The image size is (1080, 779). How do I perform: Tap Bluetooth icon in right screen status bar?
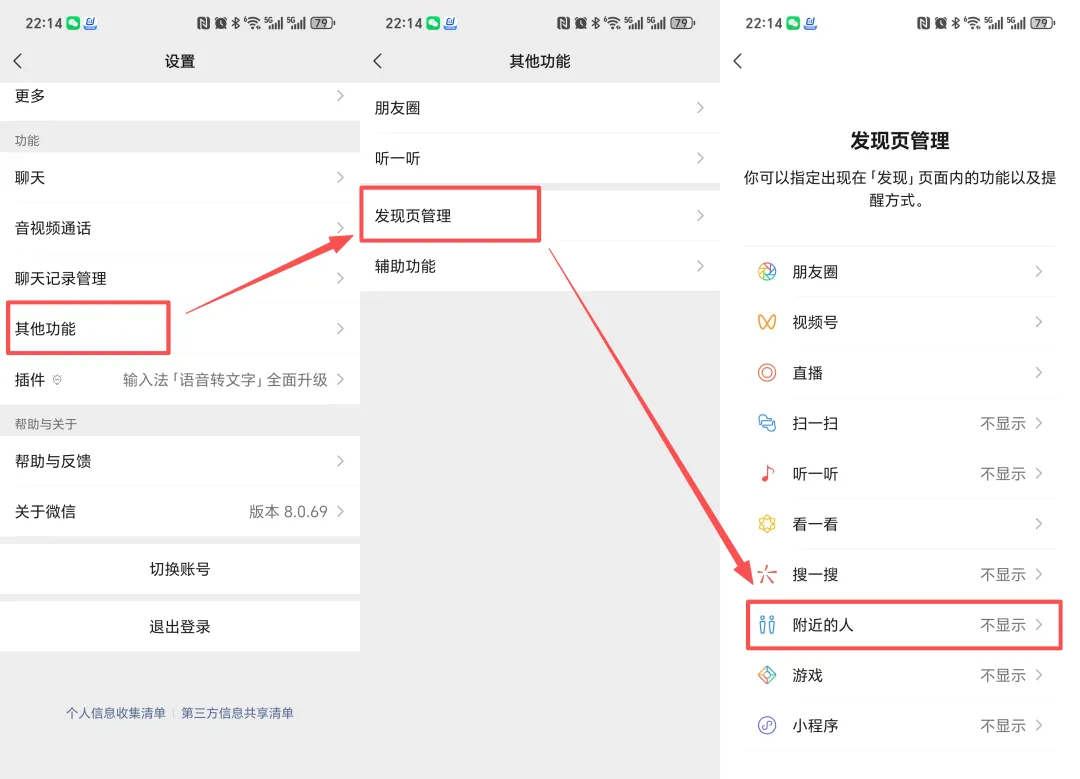click(x=955, y=23)
